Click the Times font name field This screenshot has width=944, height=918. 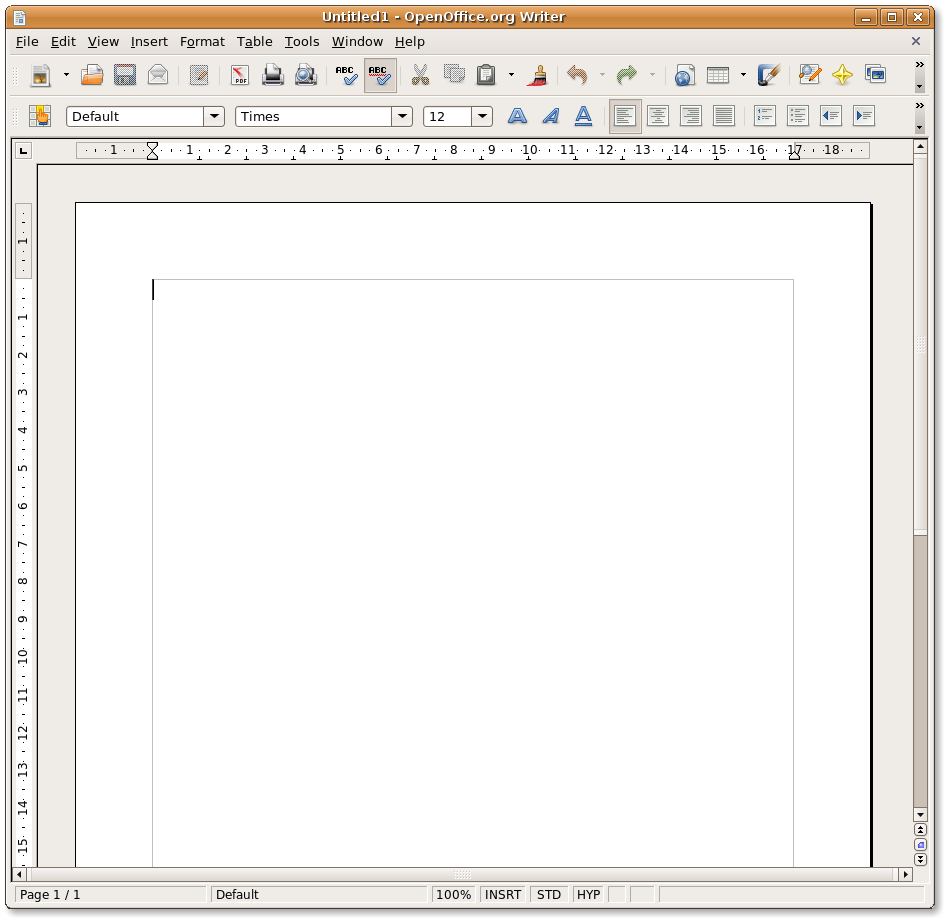pos(313,116)
